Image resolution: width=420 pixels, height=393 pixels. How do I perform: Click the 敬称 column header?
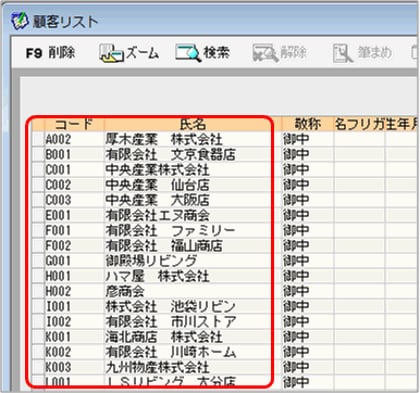coord(308,124)
